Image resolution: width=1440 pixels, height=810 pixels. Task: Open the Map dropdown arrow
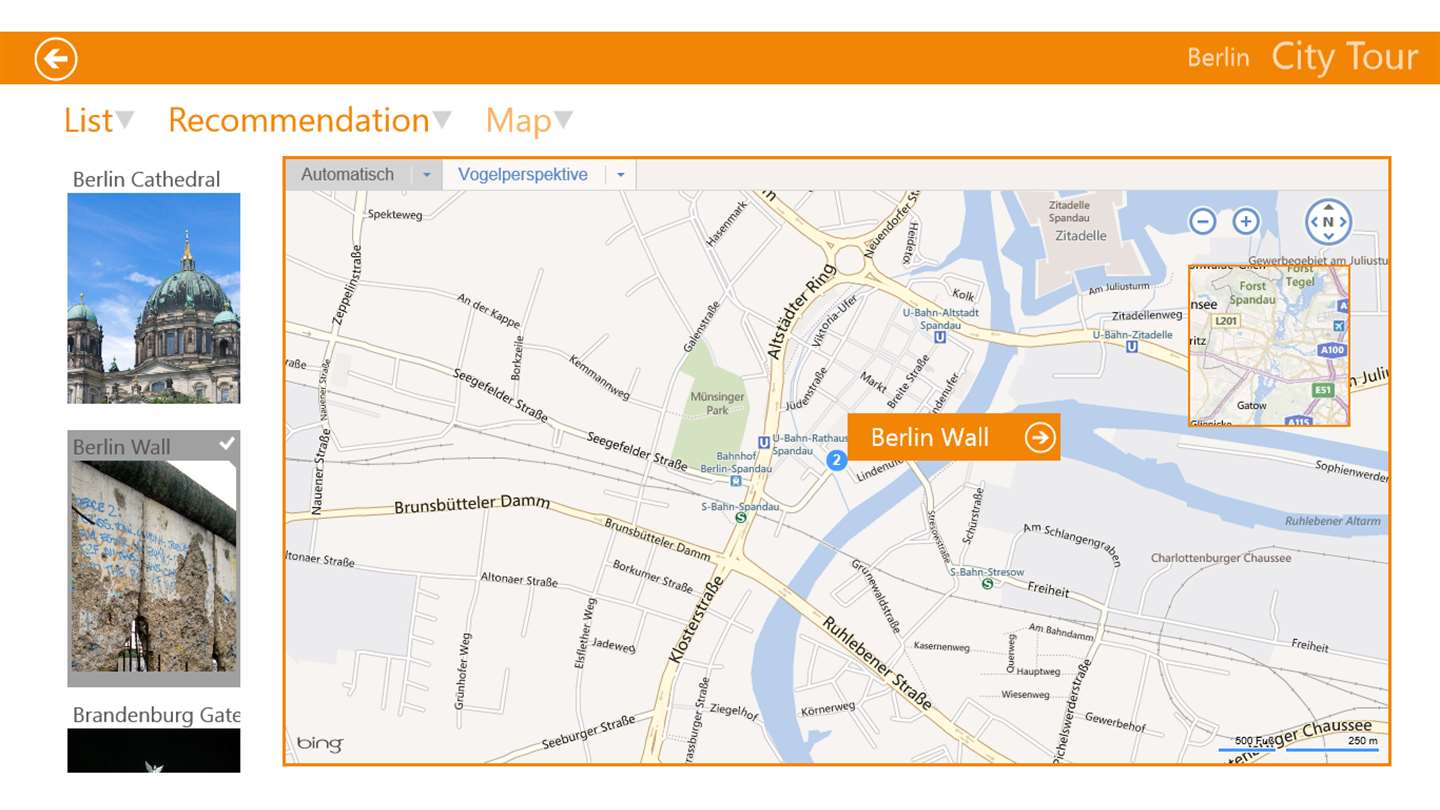[x=564, y=120]
